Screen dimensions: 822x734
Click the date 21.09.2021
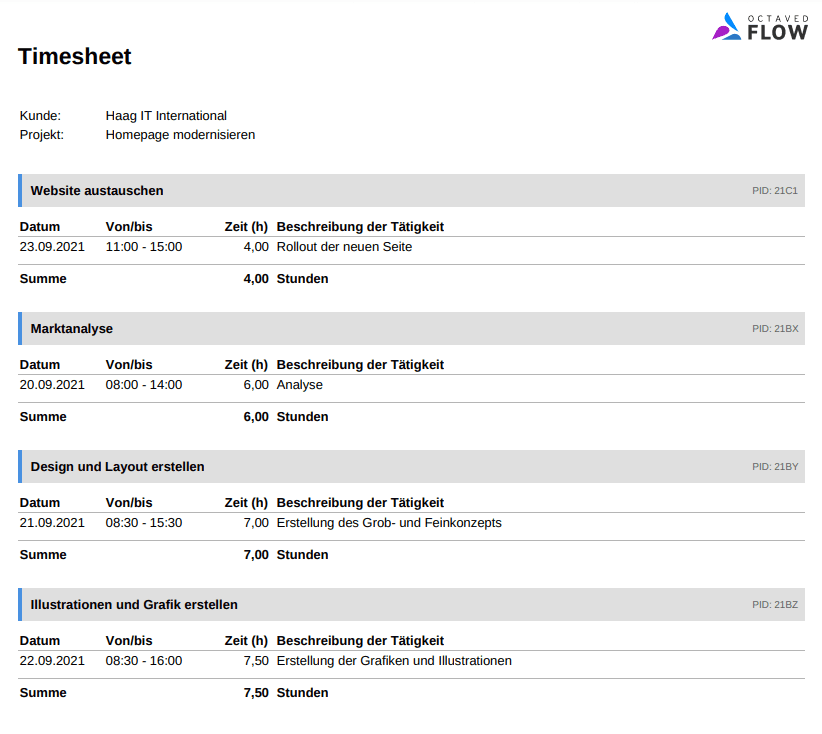coord(52,523)
